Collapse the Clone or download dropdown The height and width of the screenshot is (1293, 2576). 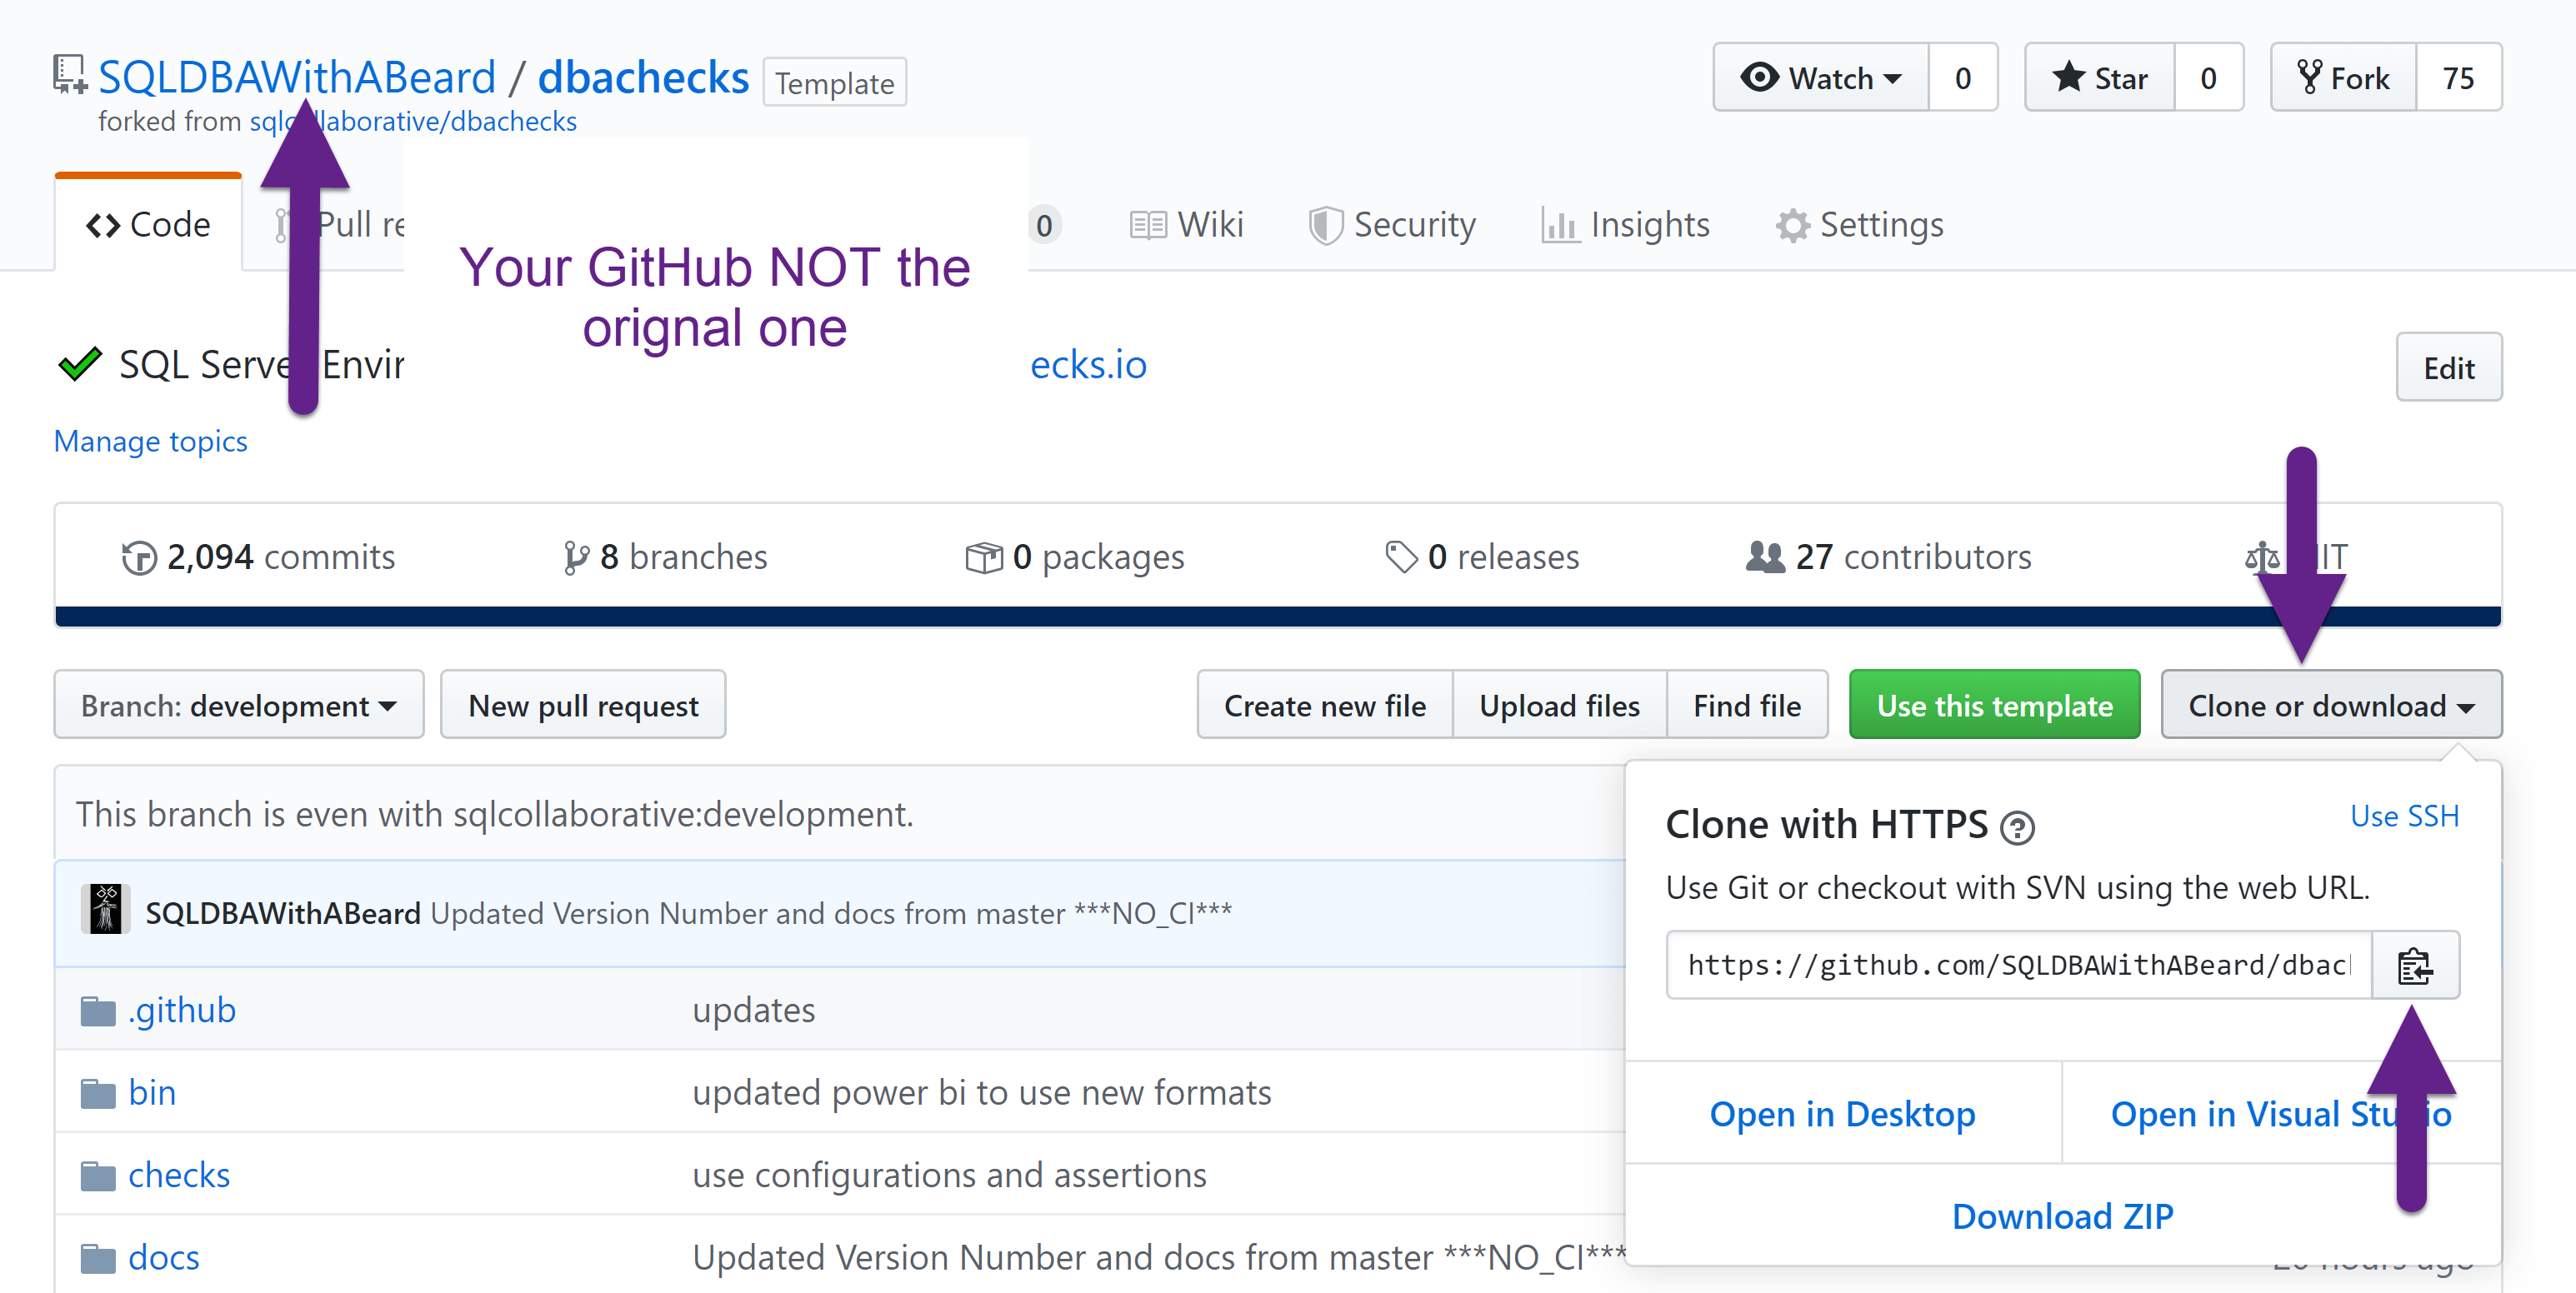(x=2330, y=705)
